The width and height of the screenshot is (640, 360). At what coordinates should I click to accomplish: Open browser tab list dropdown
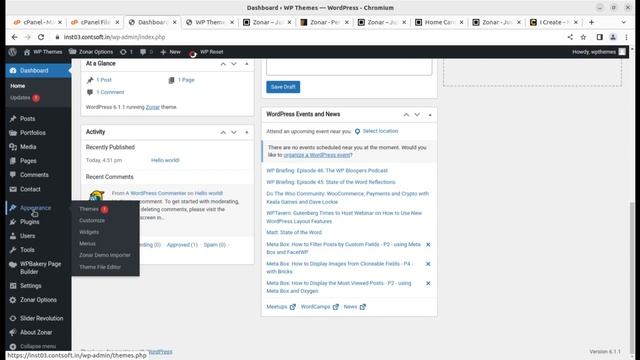[x=623, y=22]
